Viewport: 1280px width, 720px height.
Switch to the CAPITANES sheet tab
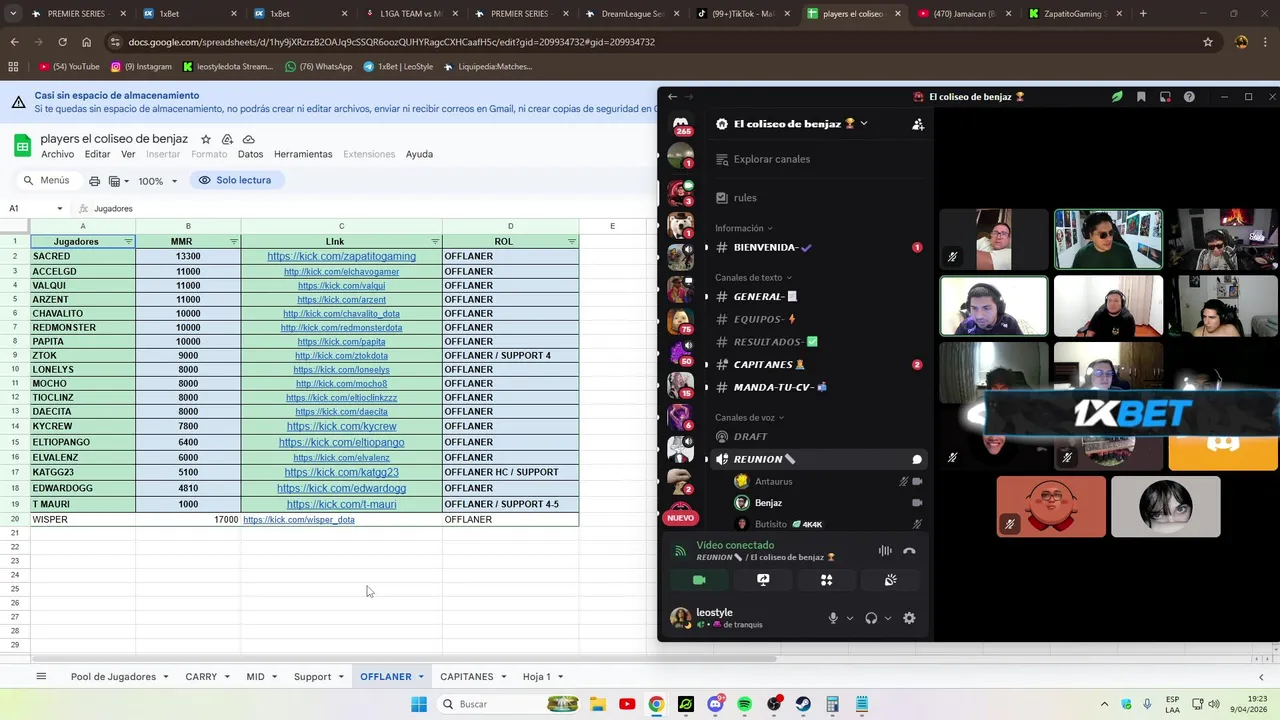(467, 677)
